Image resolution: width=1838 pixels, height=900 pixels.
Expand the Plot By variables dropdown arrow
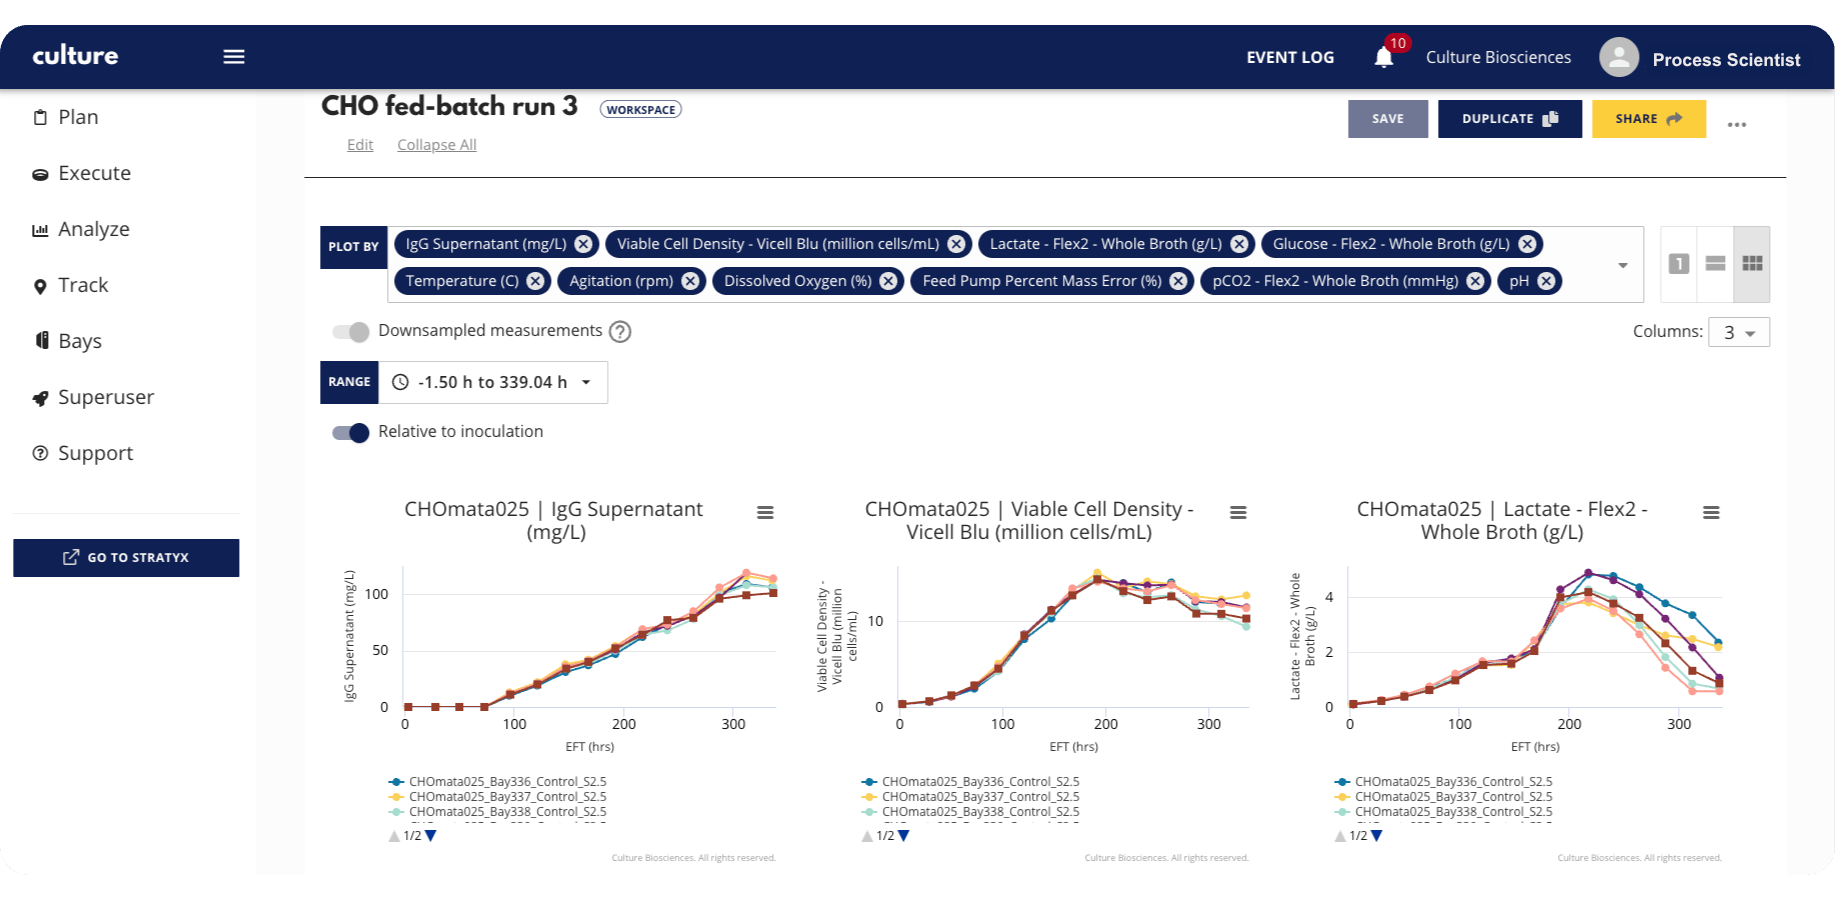pos(1623,265)
